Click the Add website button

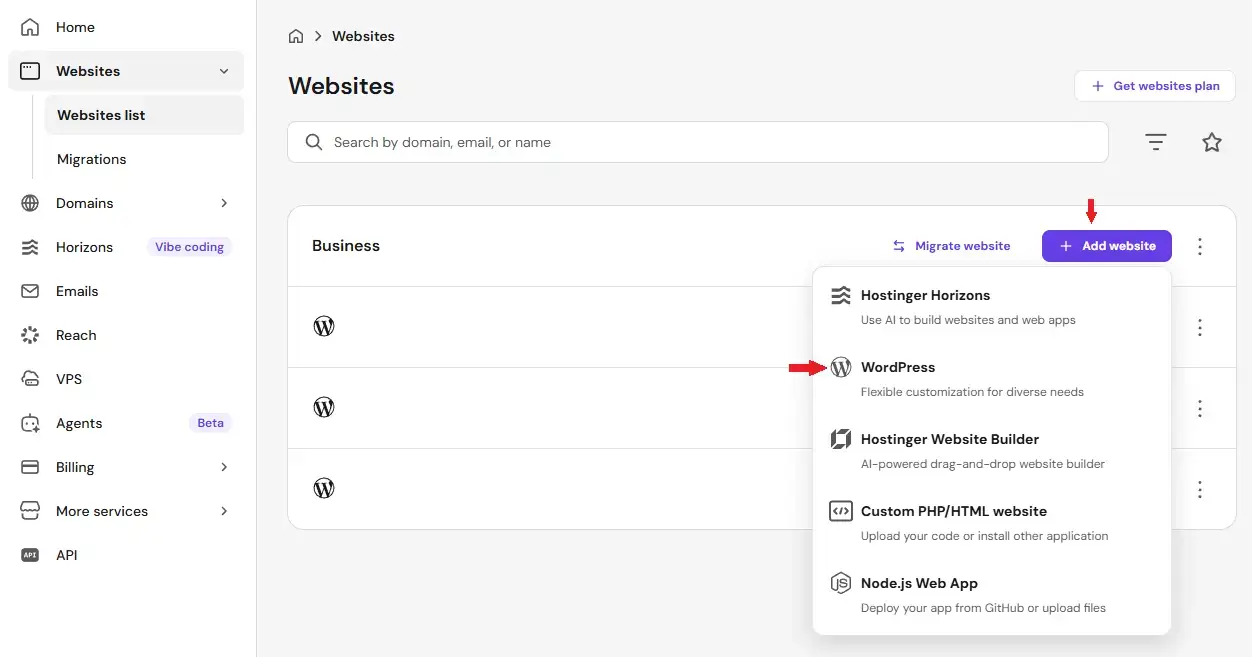pyautogui.click(x=1106, y=245)
